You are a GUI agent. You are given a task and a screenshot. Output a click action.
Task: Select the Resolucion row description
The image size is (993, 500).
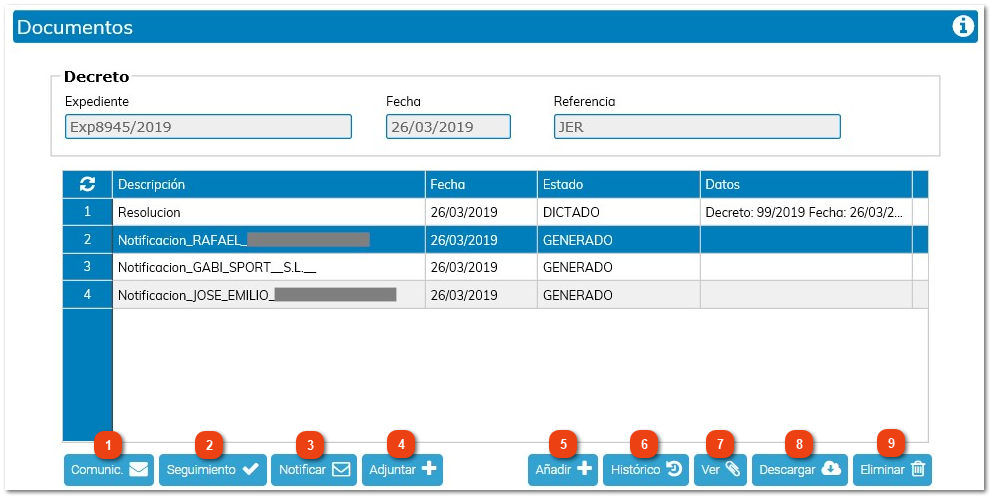269,212
